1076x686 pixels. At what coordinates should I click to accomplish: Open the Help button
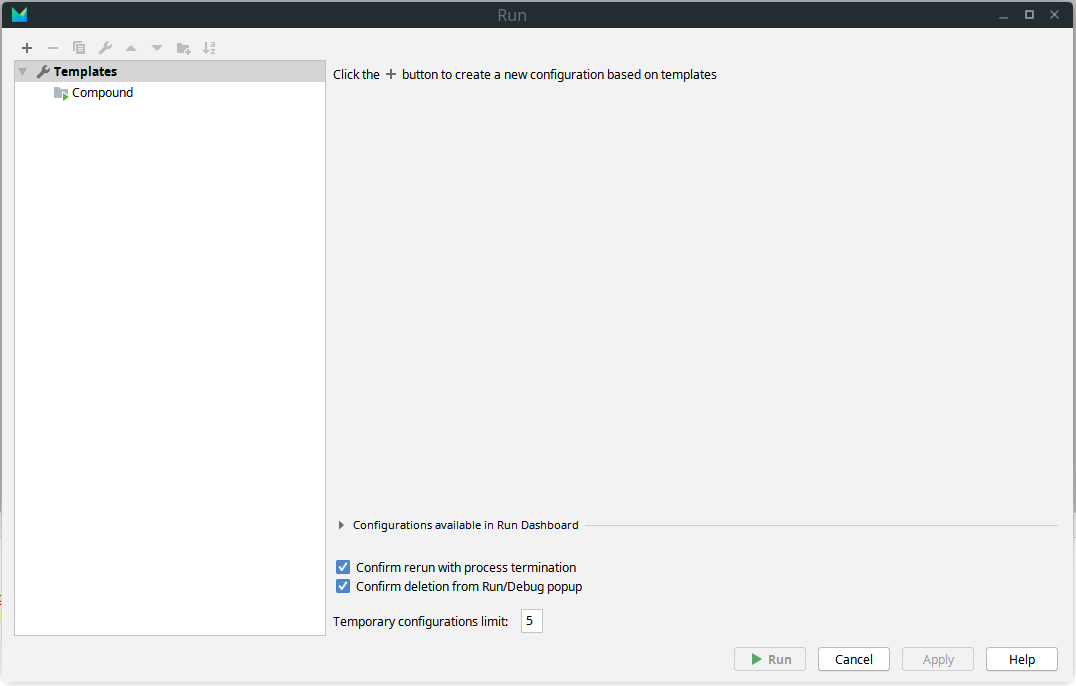tap(1021, 659)
